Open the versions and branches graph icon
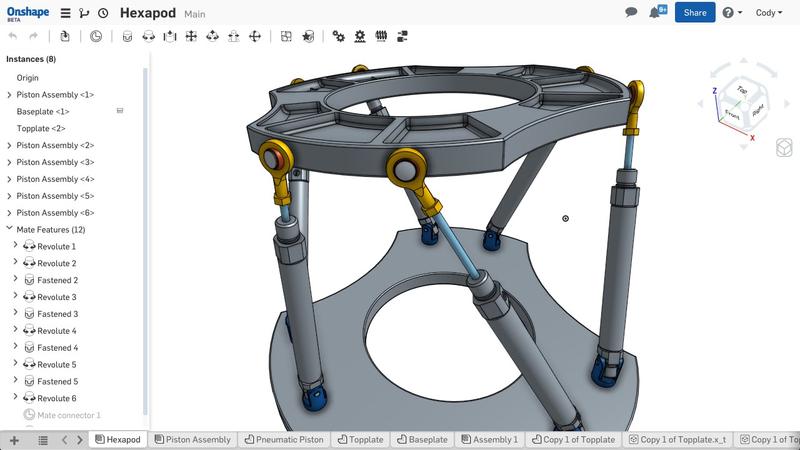Viewport: 800px width, 450px height. coord(84,14)
